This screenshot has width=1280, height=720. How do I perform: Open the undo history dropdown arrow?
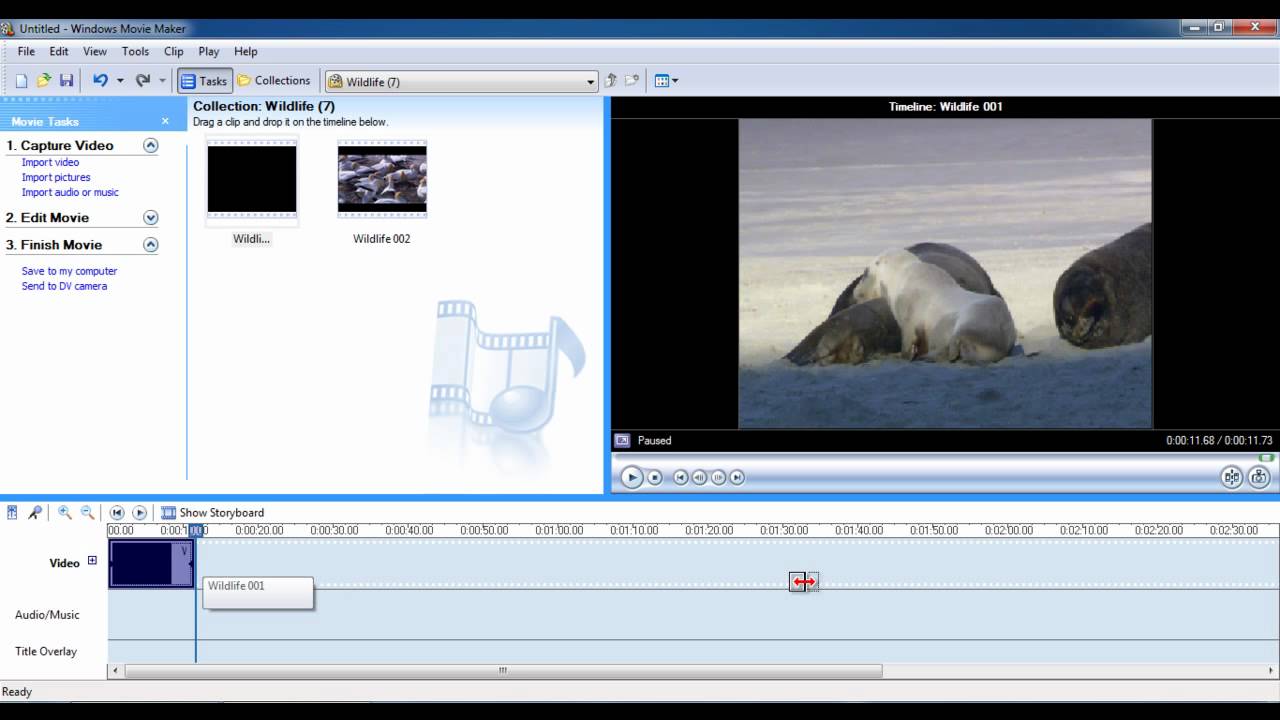pyautogui.click(x=120, y=81)
